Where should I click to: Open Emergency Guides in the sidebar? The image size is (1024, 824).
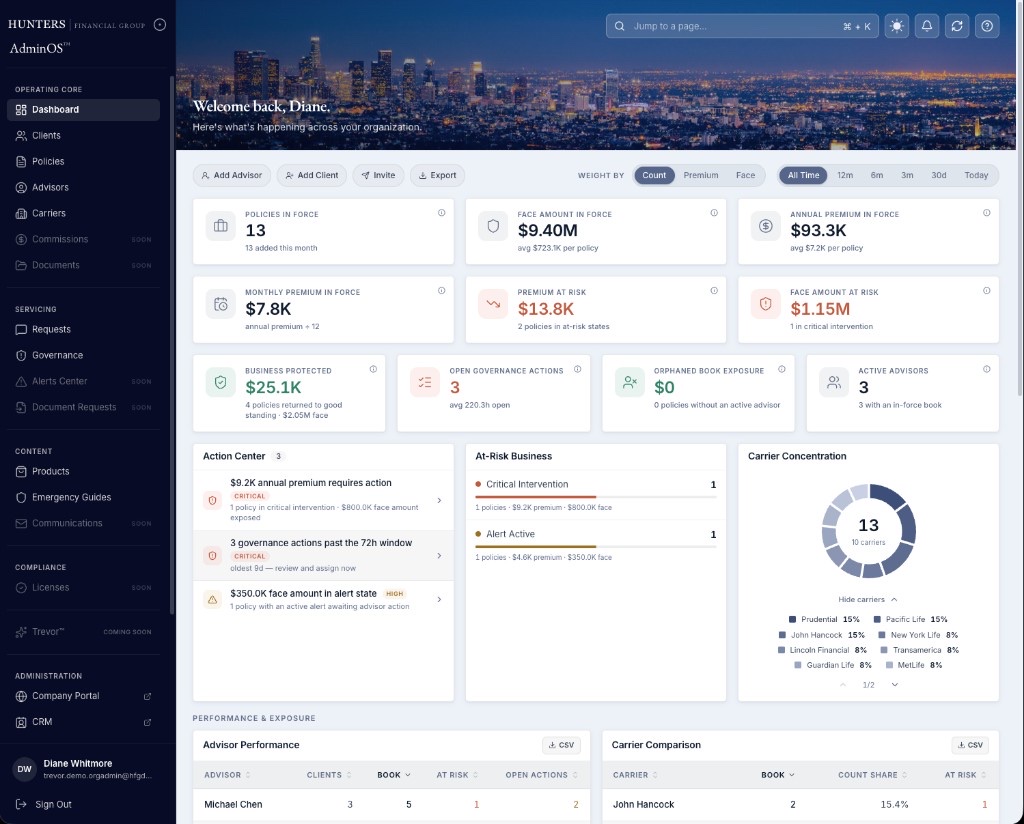pos(83,498)
